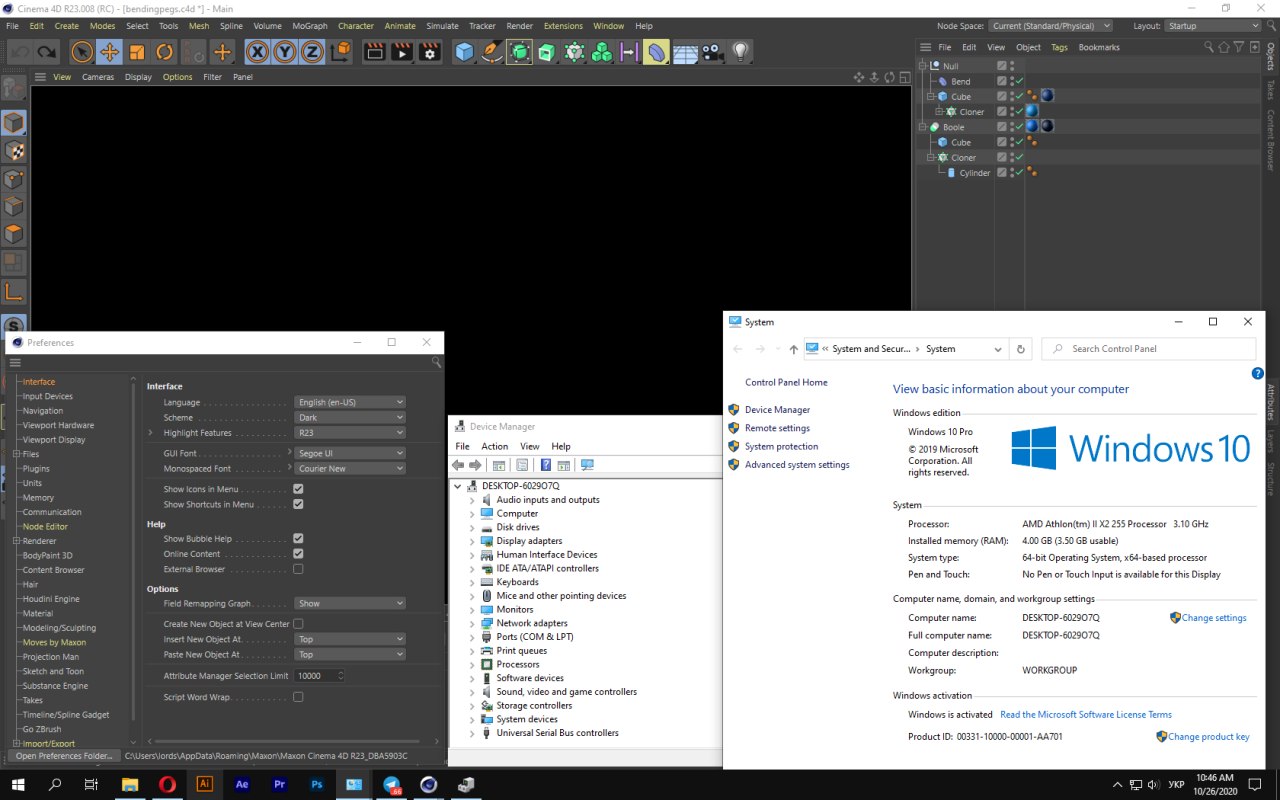Select the Scale tool
Viewport: 1280px width, 800px height.
[137, 52]
